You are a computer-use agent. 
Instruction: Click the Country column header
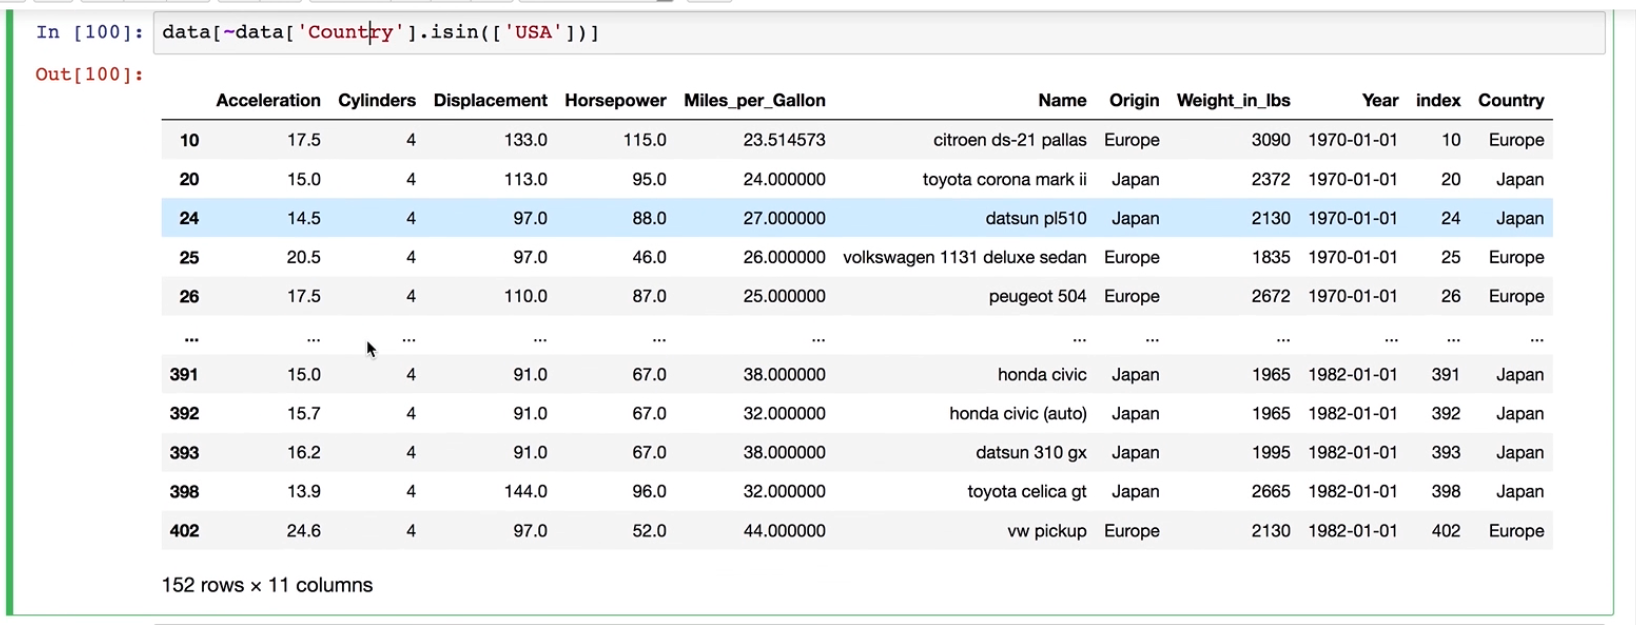point(1511,100)
